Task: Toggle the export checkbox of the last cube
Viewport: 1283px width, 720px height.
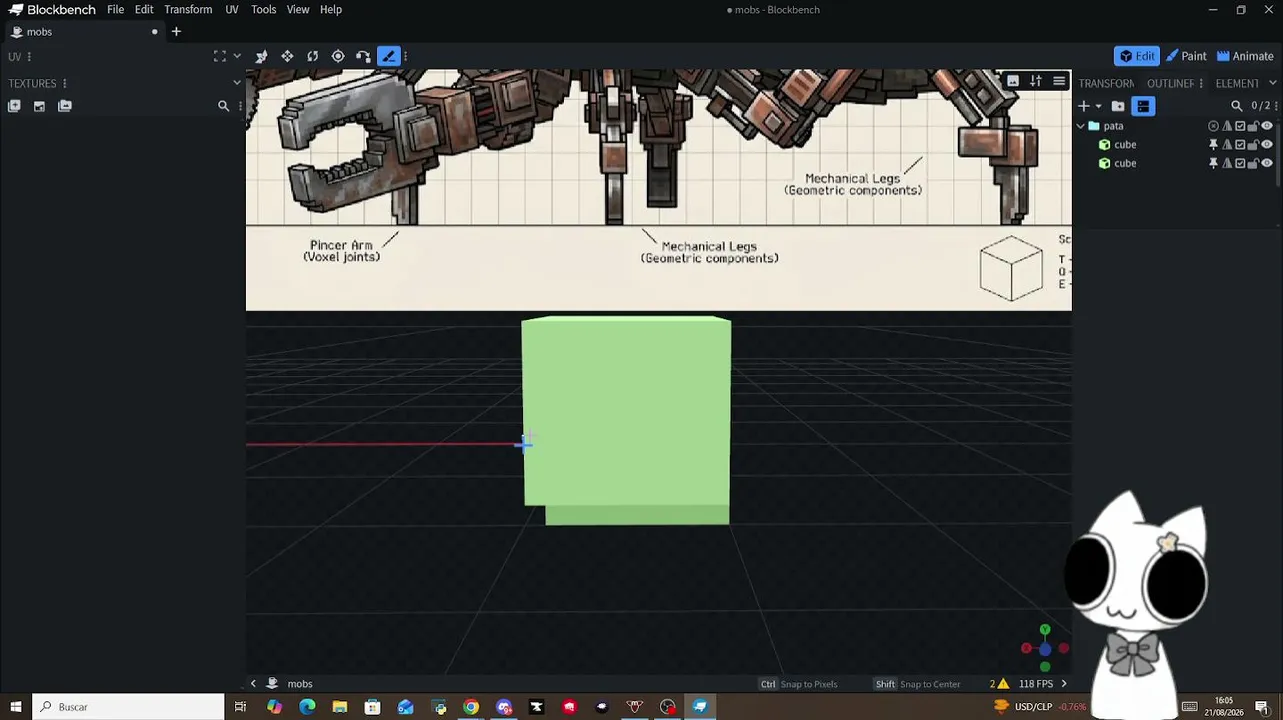Action: pyautogui.click(x=1240, y=163)
